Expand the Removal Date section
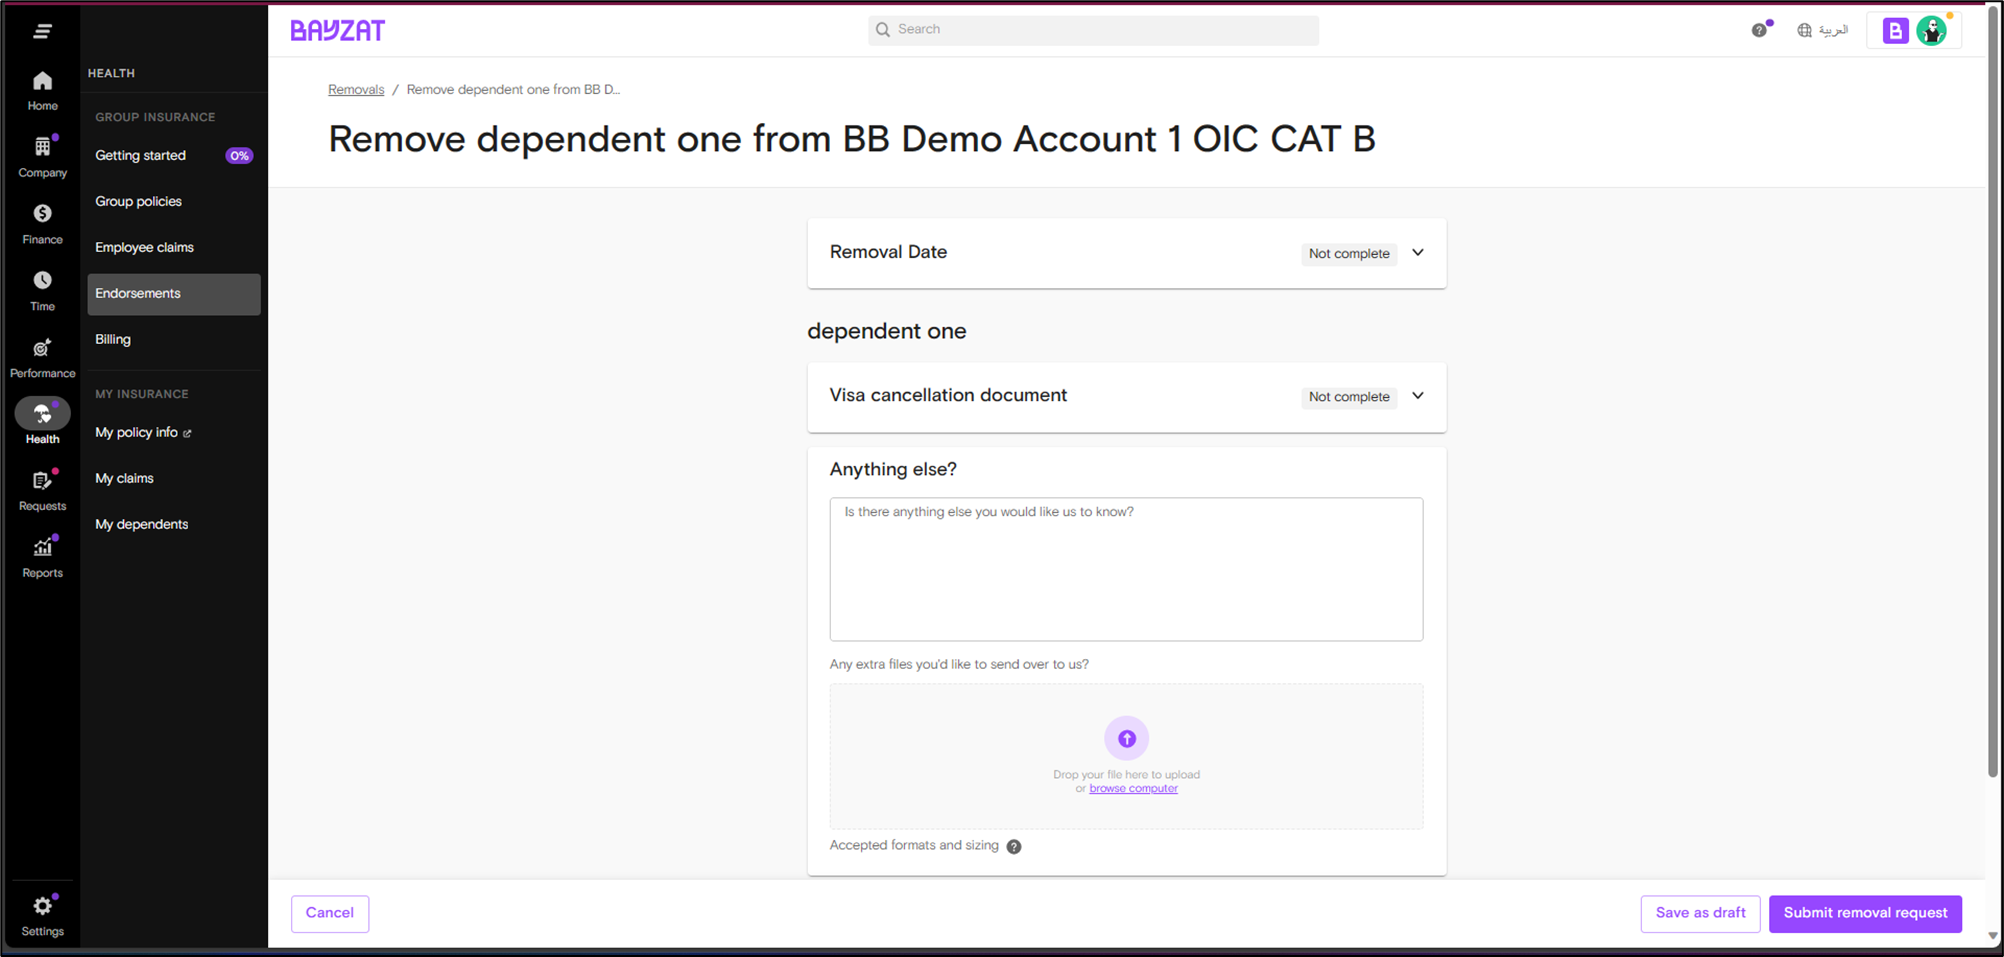Screen dimensions: 2004x957 tap(1417, 253)
